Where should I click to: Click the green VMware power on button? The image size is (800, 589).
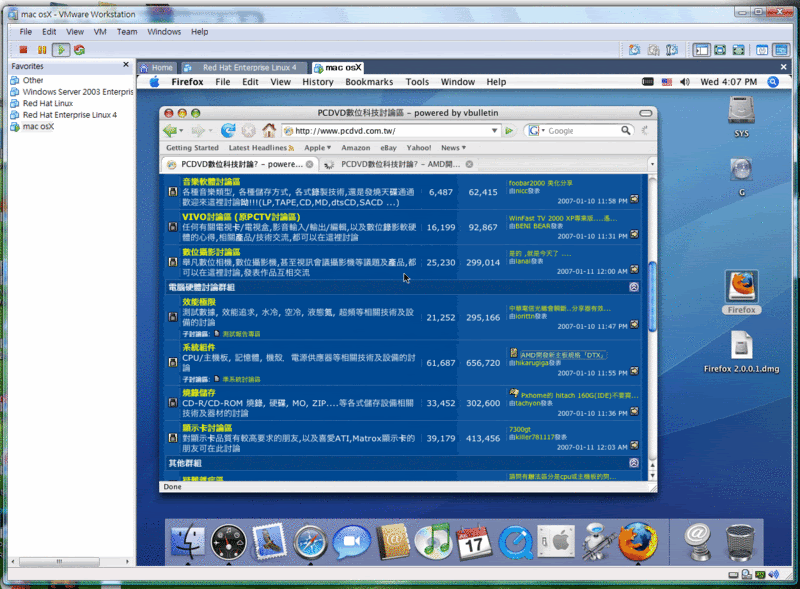pos(61,50)
